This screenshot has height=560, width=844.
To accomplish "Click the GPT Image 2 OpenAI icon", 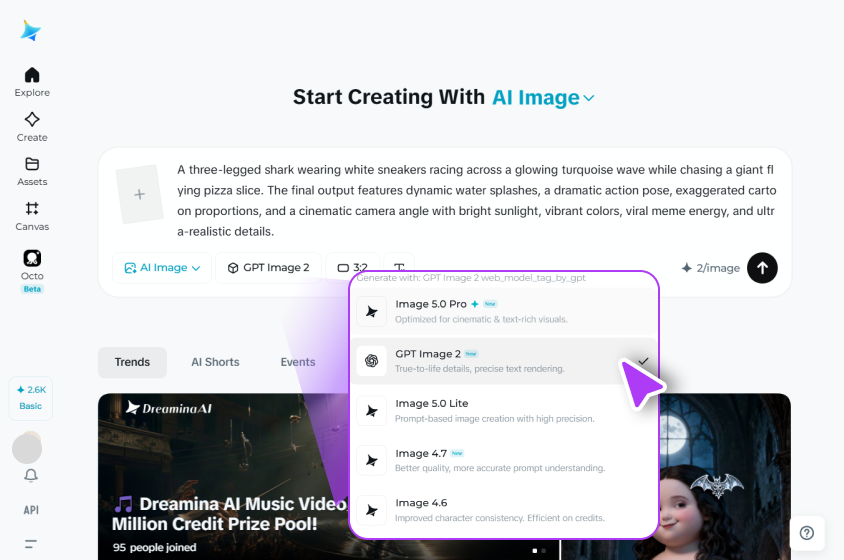I will pos(371,361).
